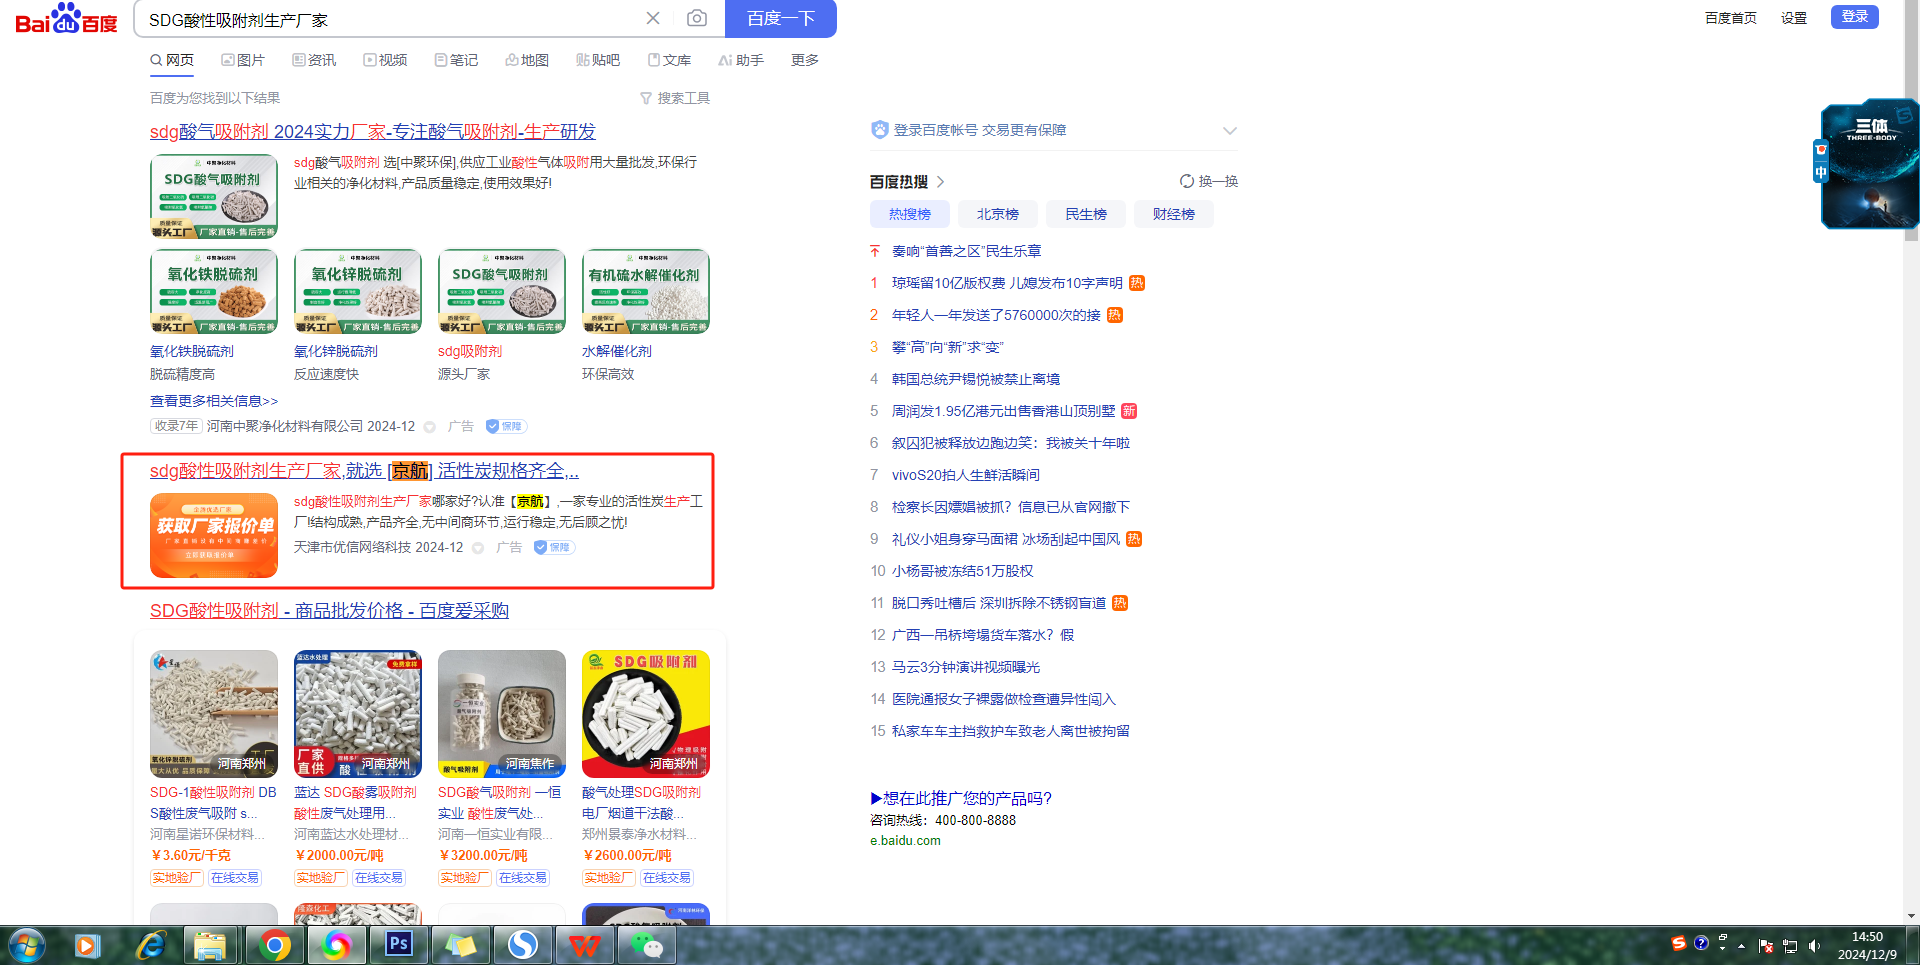
Task: Open the Windows Start menu
Action: point(27,945)
